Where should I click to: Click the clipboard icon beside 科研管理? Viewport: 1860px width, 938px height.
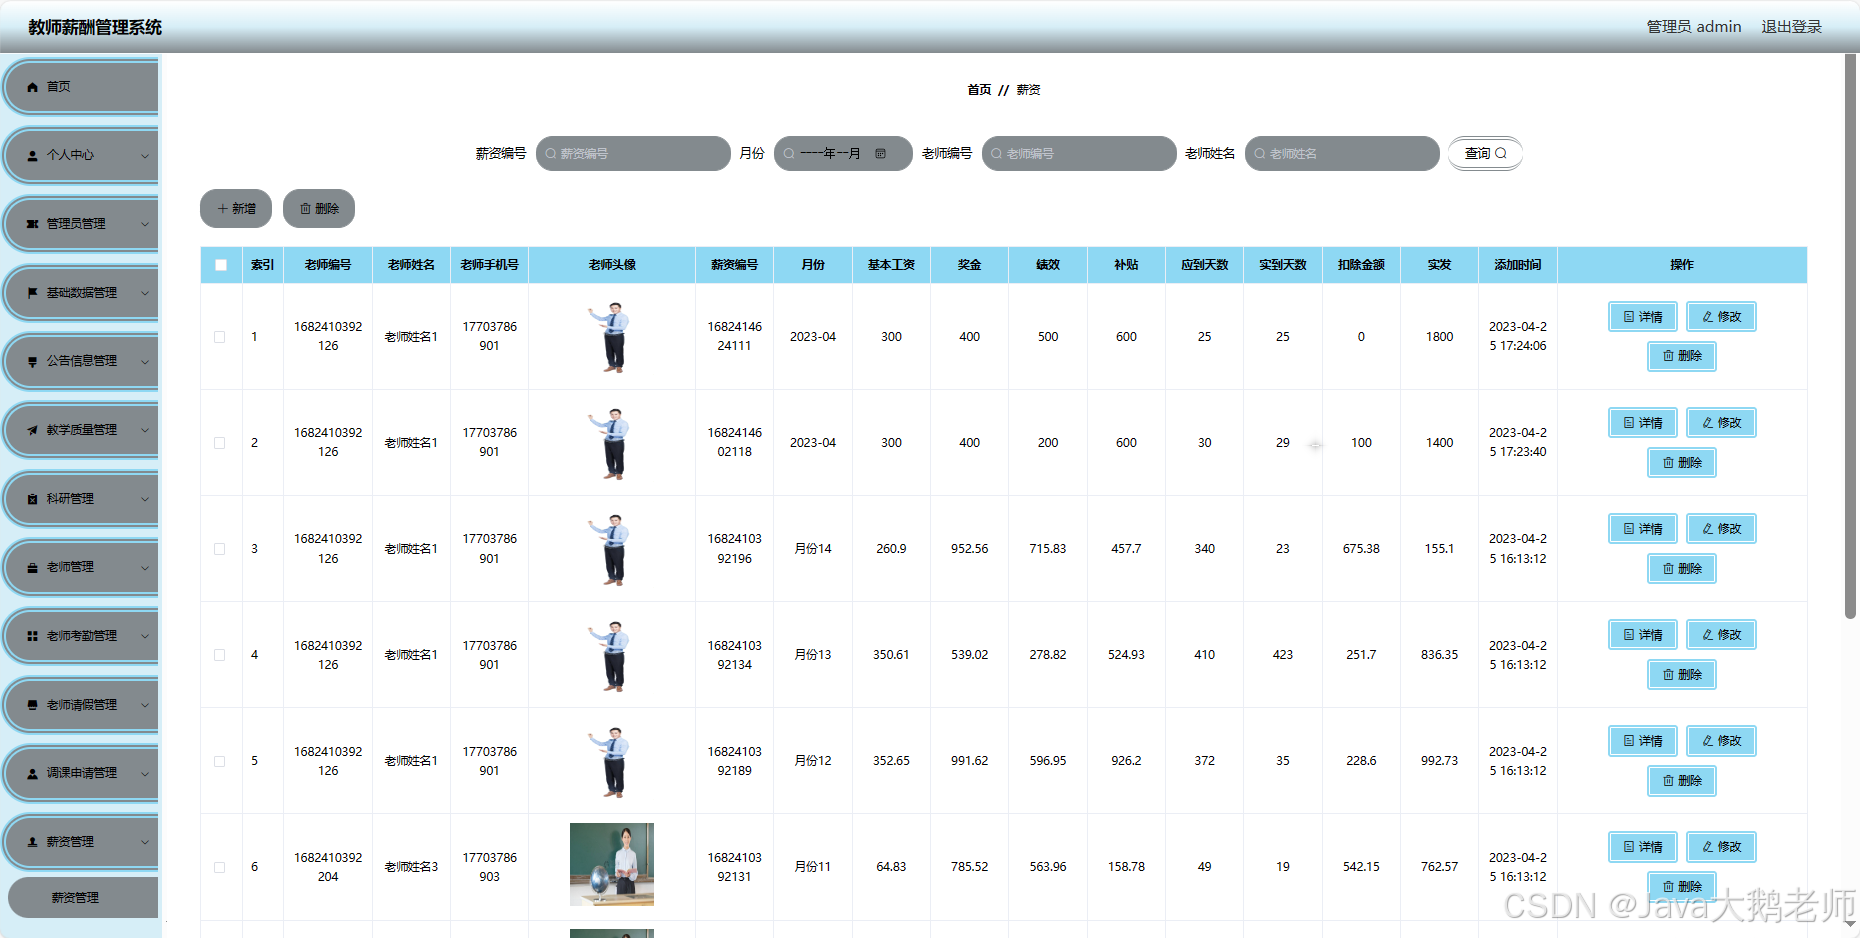pos(32,499)
